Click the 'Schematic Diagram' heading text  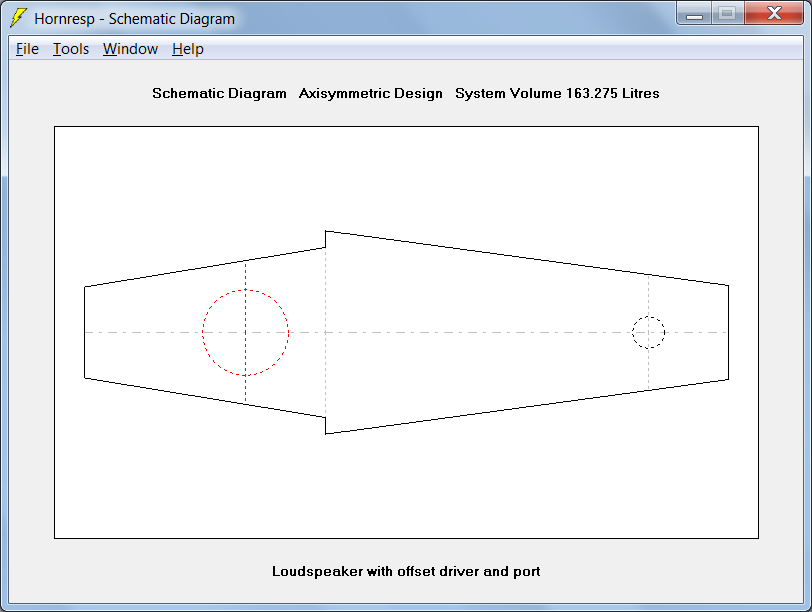coord(219,93)
